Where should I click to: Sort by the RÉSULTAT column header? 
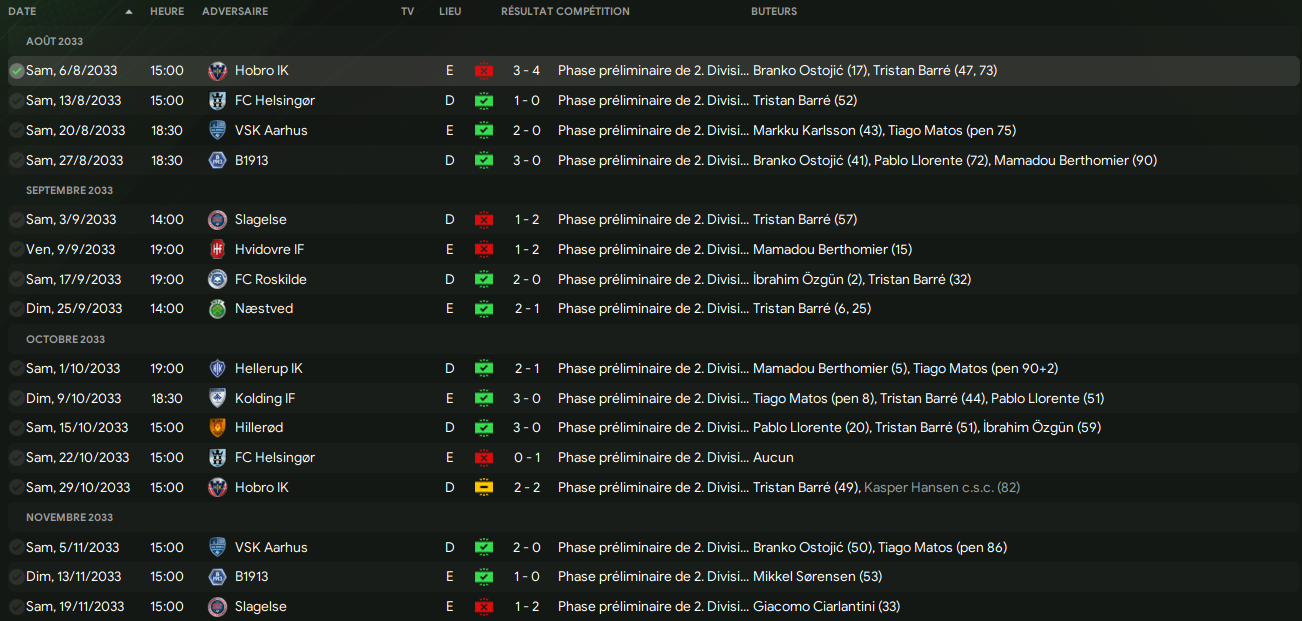[526, 12]
